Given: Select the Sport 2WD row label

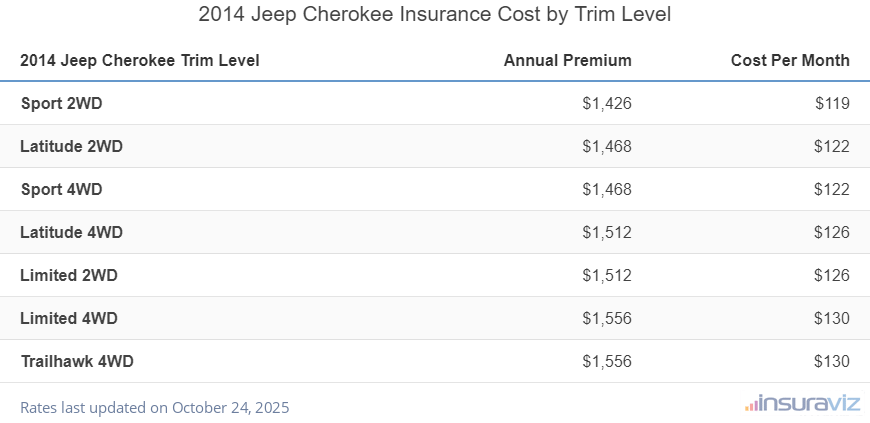Looking at the screenshot, I should (x=61, y=103).
